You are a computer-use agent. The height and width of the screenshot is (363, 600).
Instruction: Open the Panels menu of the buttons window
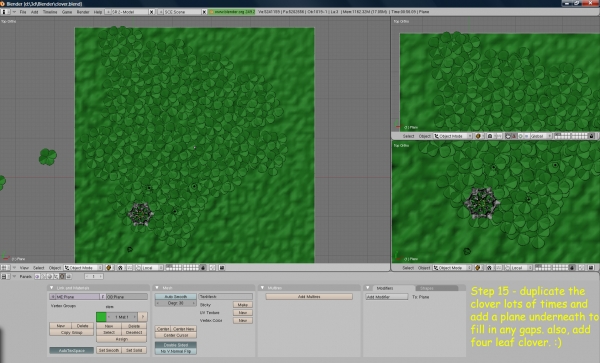pos(26,276)
